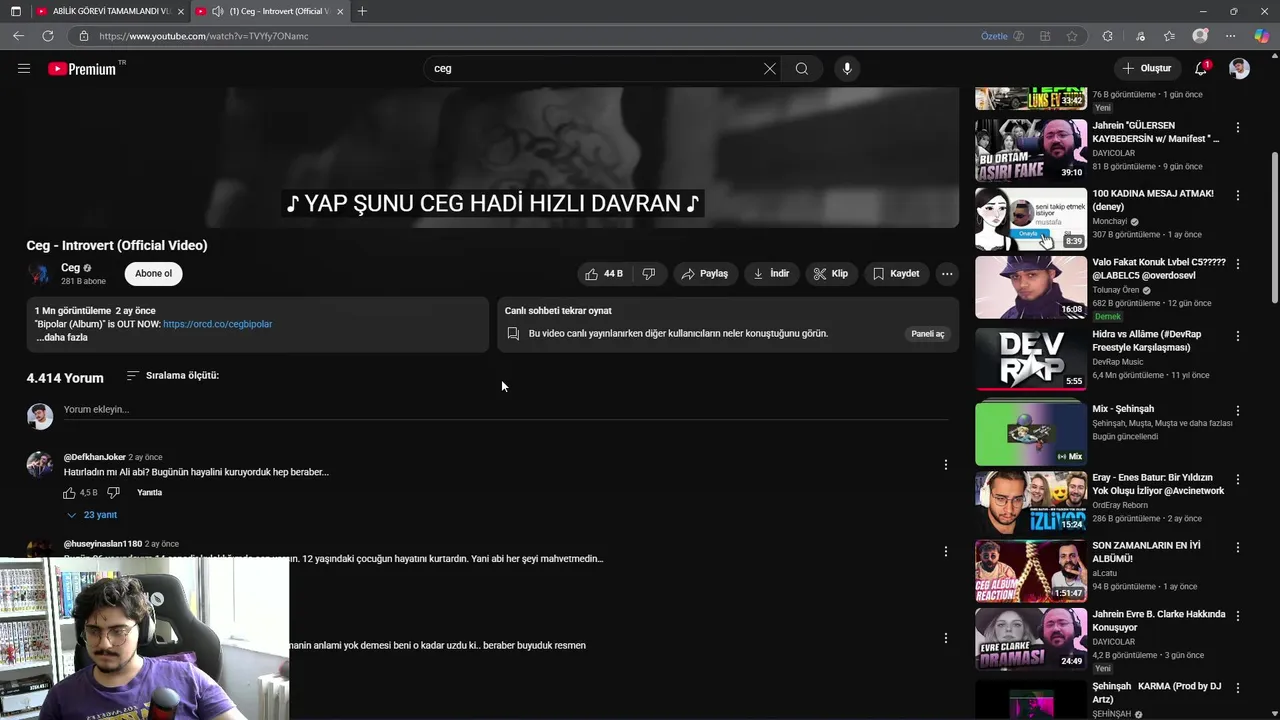Image resolution: width=1280 pixels, height=720 pixels.
Task: Open YouTube notifications bell
Action: tap(1201, 68)
